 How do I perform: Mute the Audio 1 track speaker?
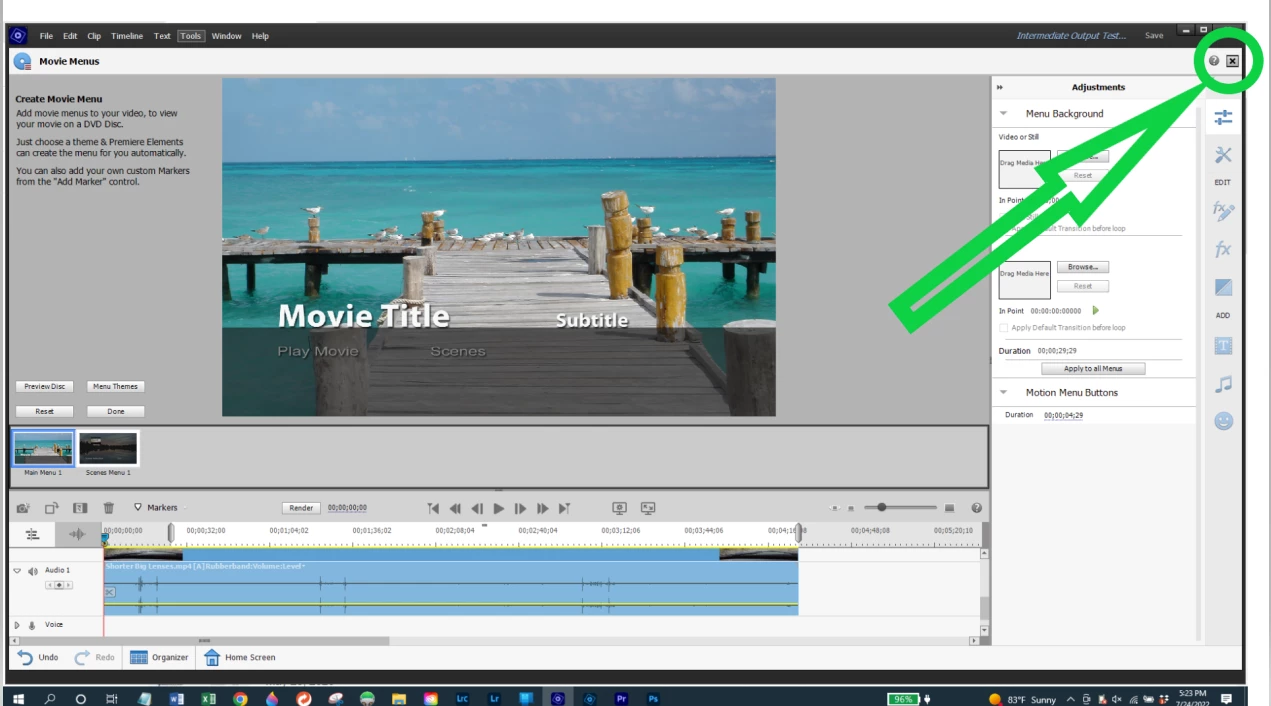coord(33,571)
